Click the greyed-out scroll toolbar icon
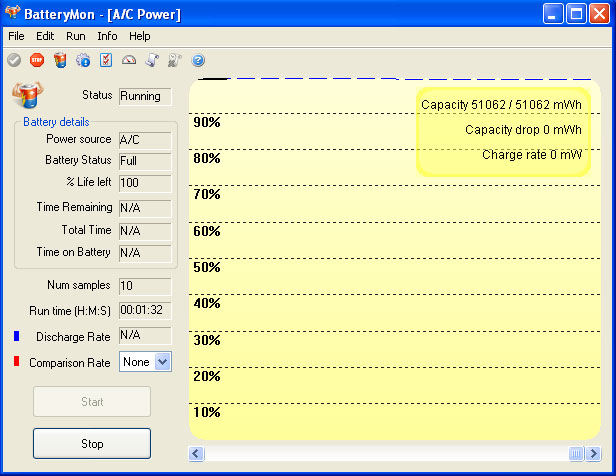Image resolution: width=616 pixels, height=476 pixels. point(175,60)
